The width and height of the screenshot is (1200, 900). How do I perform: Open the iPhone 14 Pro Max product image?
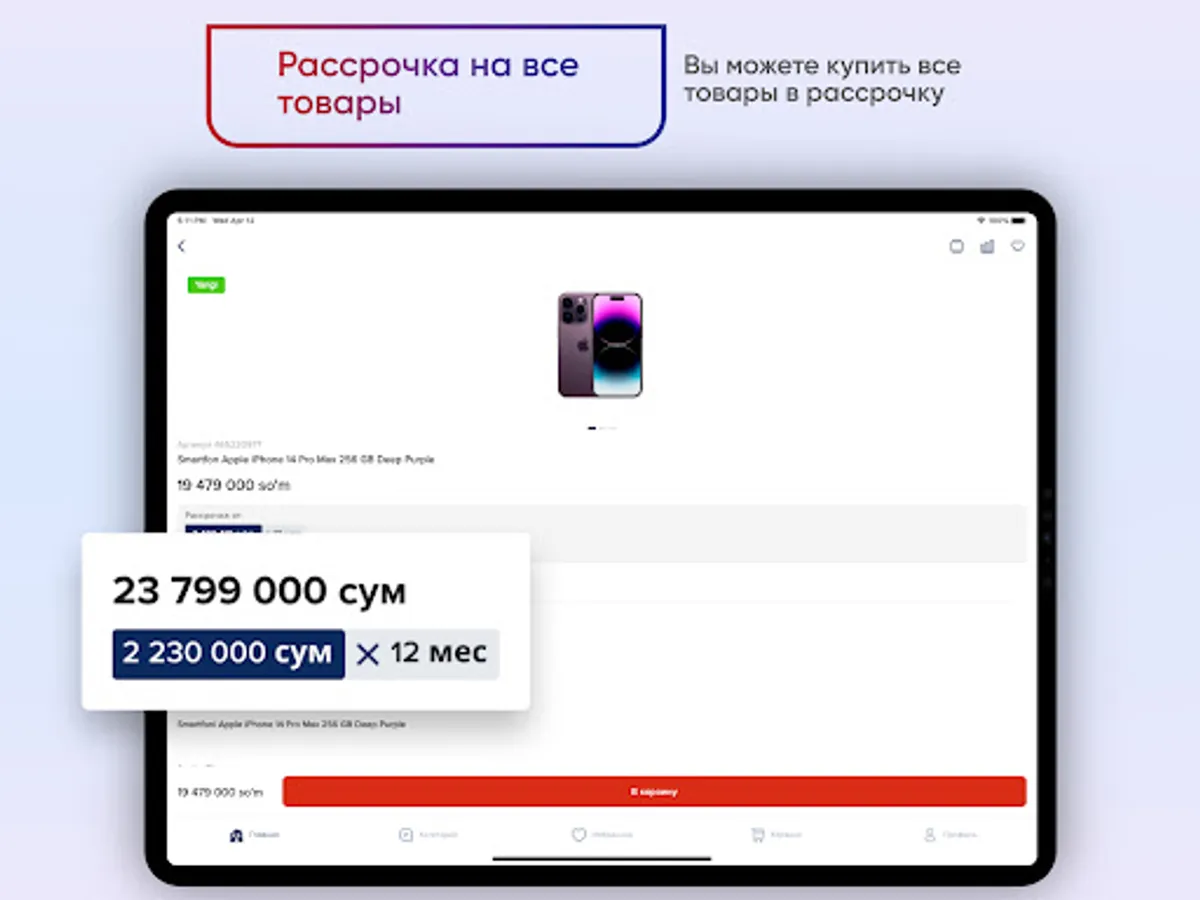tap(600, 344)
